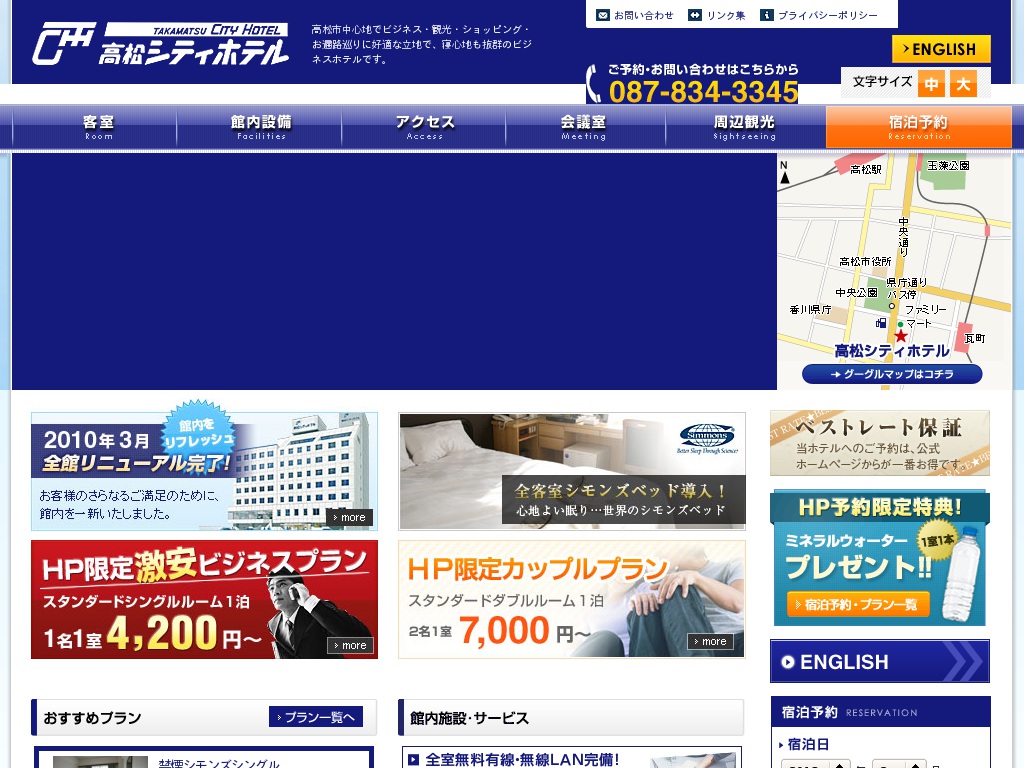Click more on the 激安ビジネスプラン banner
This screenshot has width=1024, height=768.
pyautogui.click(x=350, y=645)
